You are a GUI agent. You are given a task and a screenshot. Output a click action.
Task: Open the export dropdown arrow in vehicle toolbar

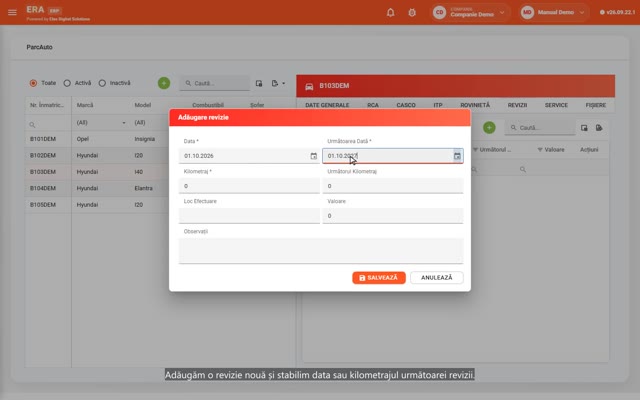(x=284, y=83)
